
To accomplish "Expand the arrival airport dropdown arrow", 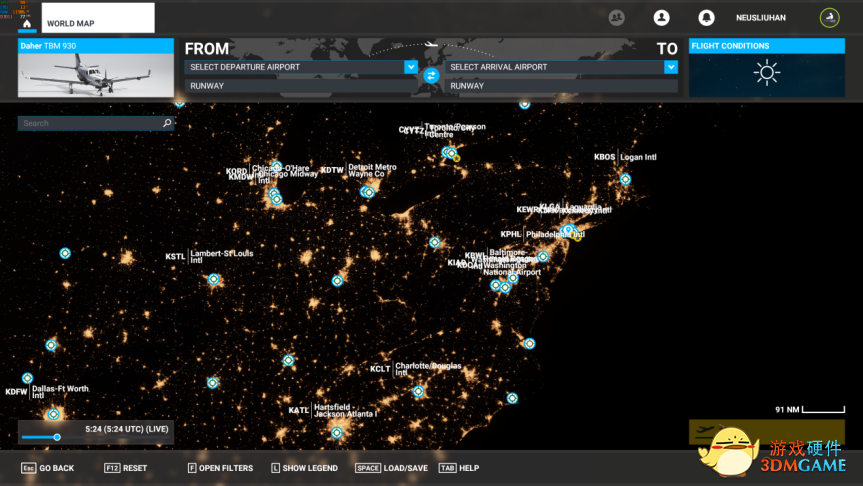I will click(671, 67).
